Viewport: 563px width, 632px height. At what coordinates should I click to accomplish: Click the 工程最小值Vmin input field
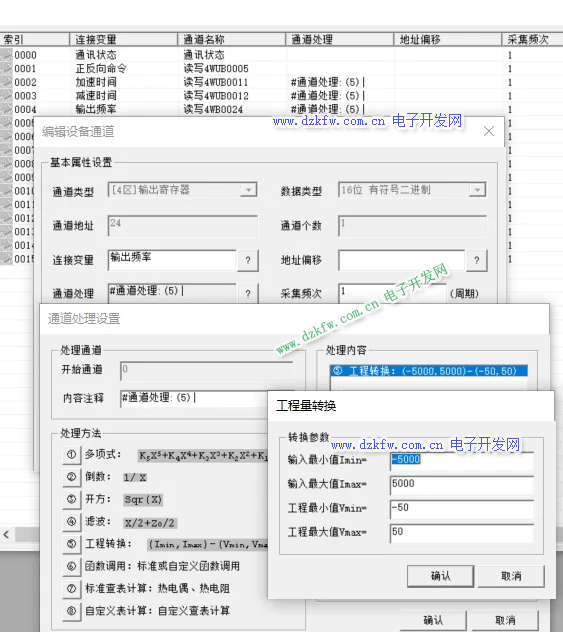tap(462, 509)
